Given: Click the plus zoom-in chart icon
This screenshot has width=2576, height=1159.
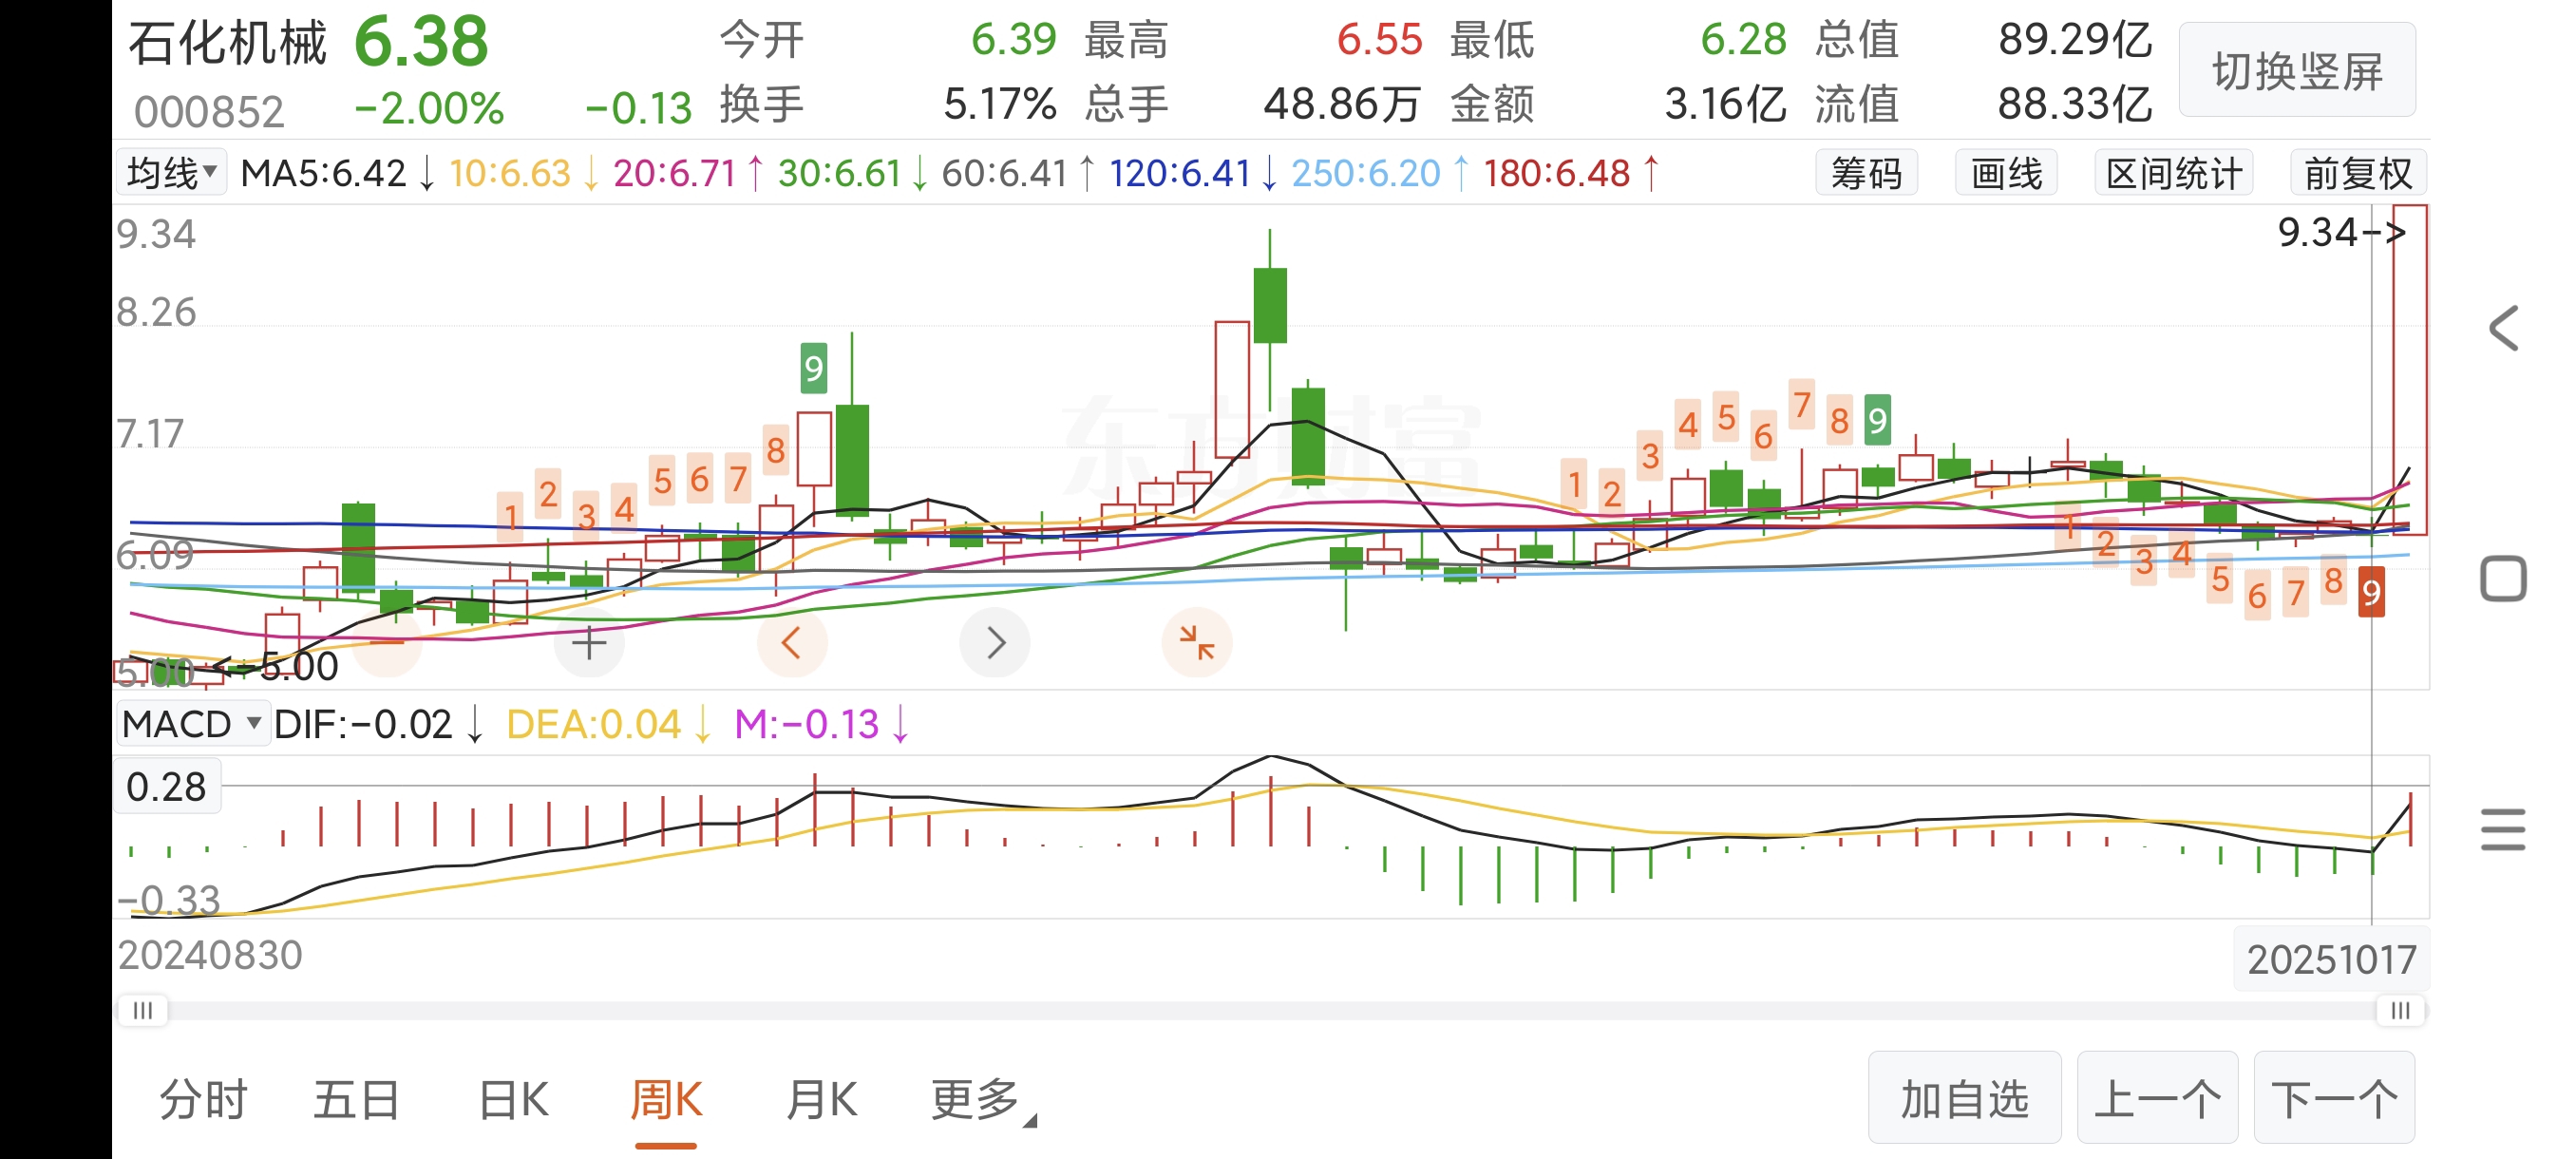Looking at the screenshot, I should point(589,643).
